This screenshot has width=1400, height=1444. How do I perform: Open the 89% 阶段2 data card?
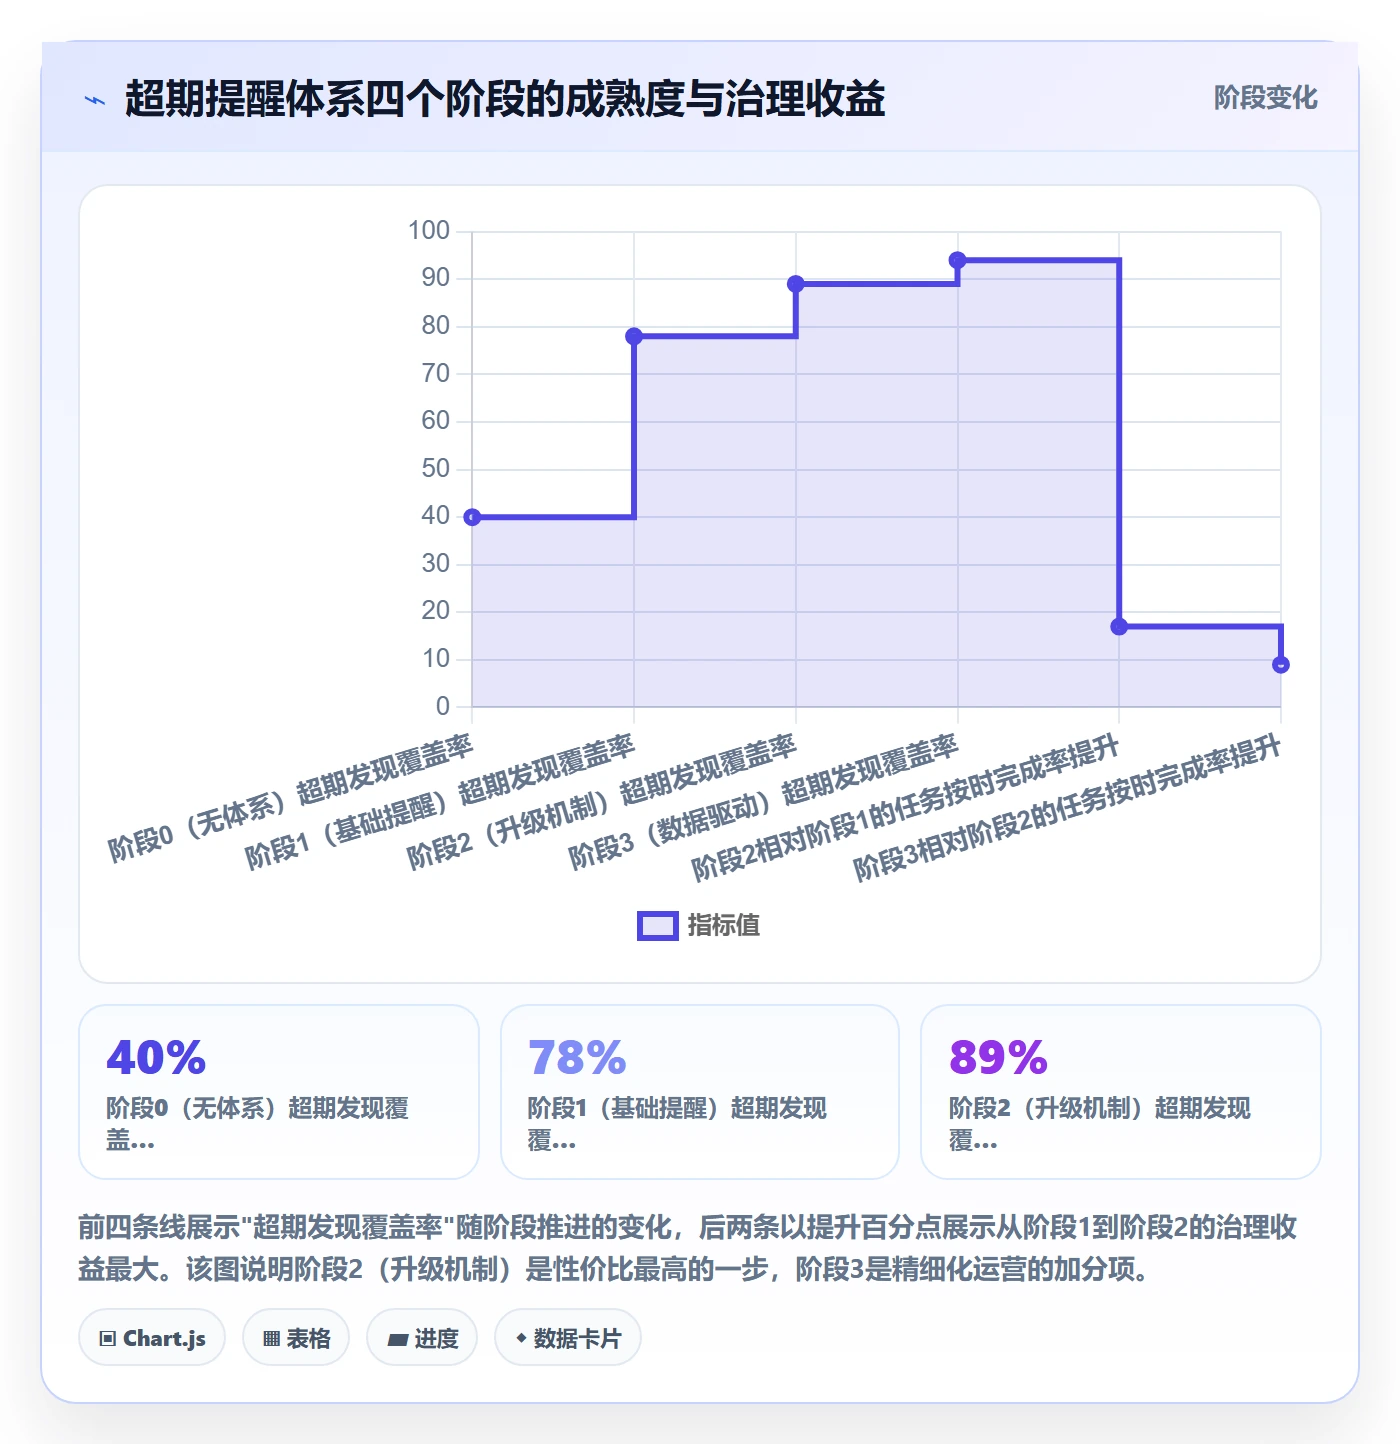tap(1121, 1092)
